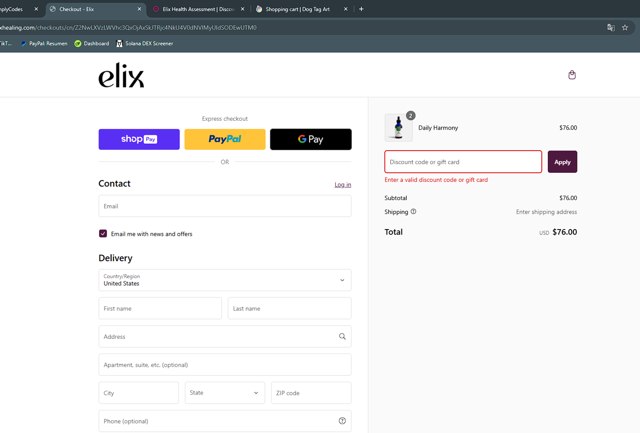Viewport: 640px width, 433px height.
Task: Focus the Apartment, suite field
Action: 225,364
